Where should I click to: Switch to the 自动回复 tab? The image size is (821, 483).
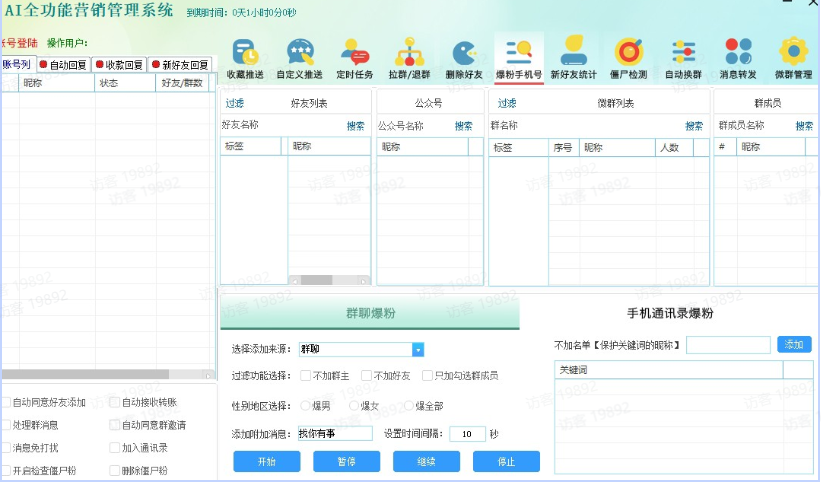tap(63, 65)
